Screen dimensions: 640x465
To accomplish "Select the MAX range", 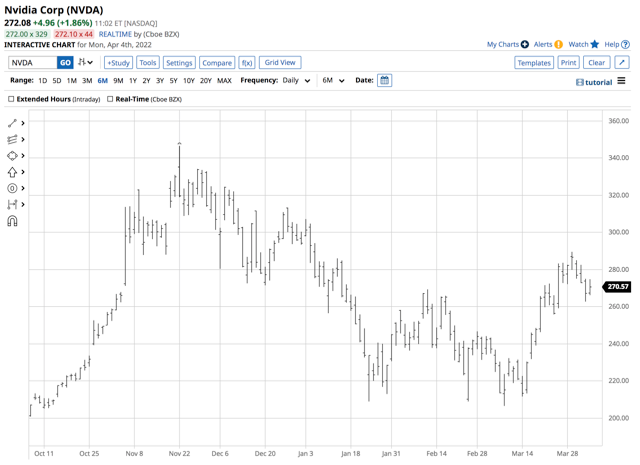I will tap(224, 80).
